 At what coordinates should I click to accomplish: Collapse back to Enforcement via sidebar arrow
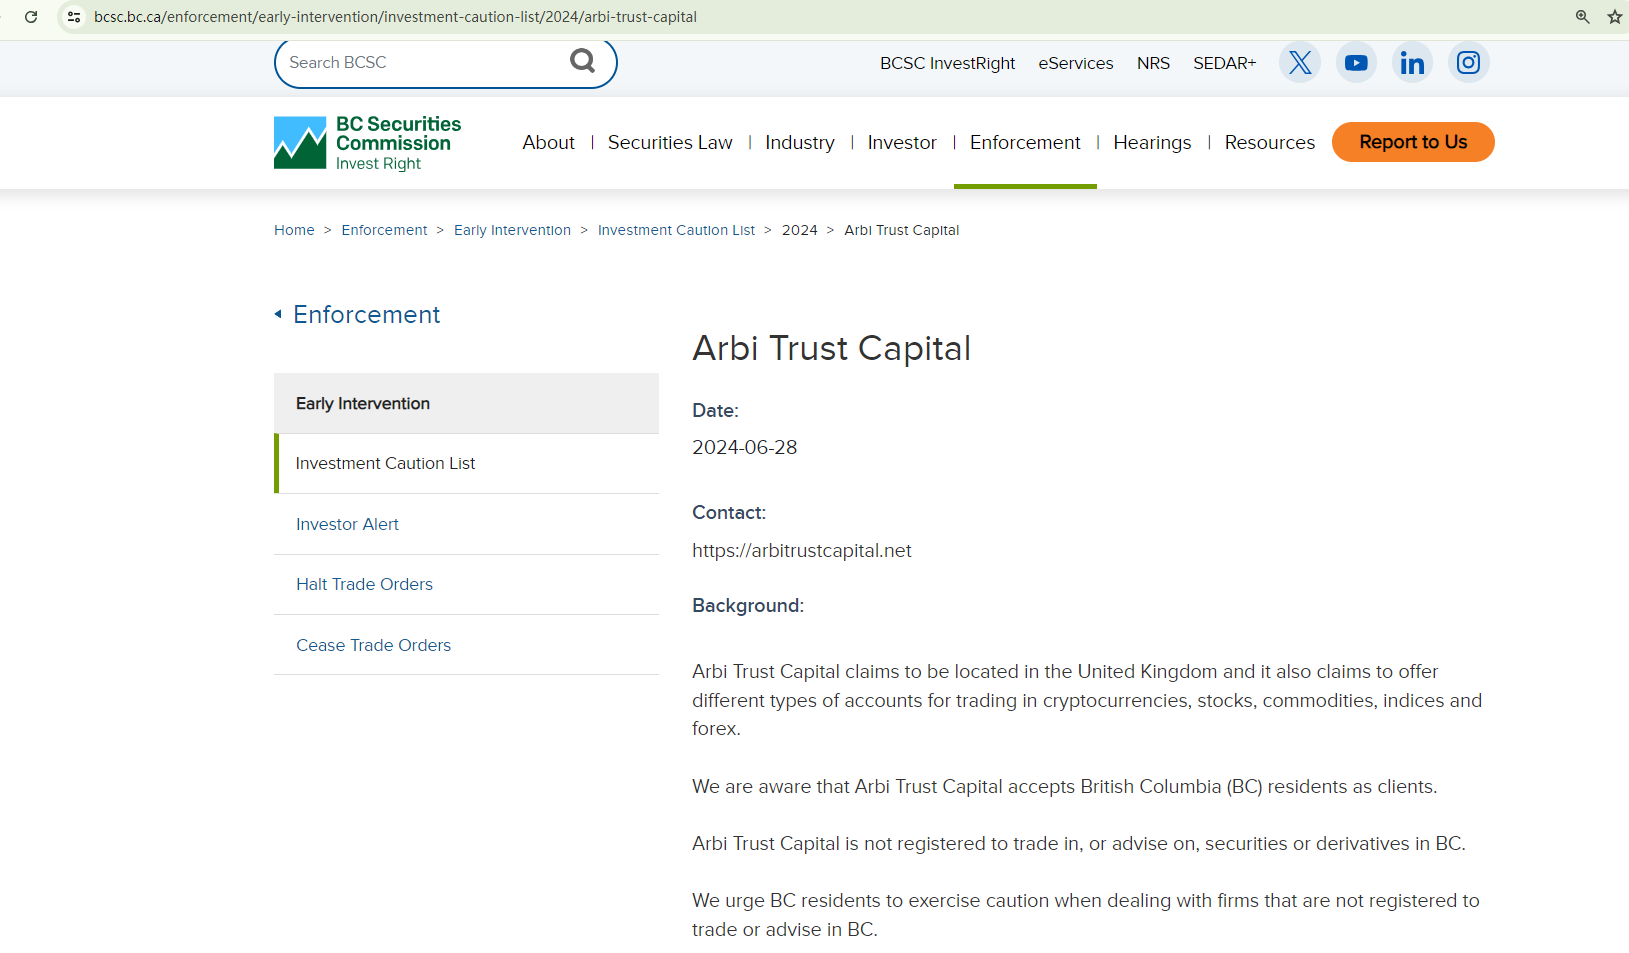[278, 314]
